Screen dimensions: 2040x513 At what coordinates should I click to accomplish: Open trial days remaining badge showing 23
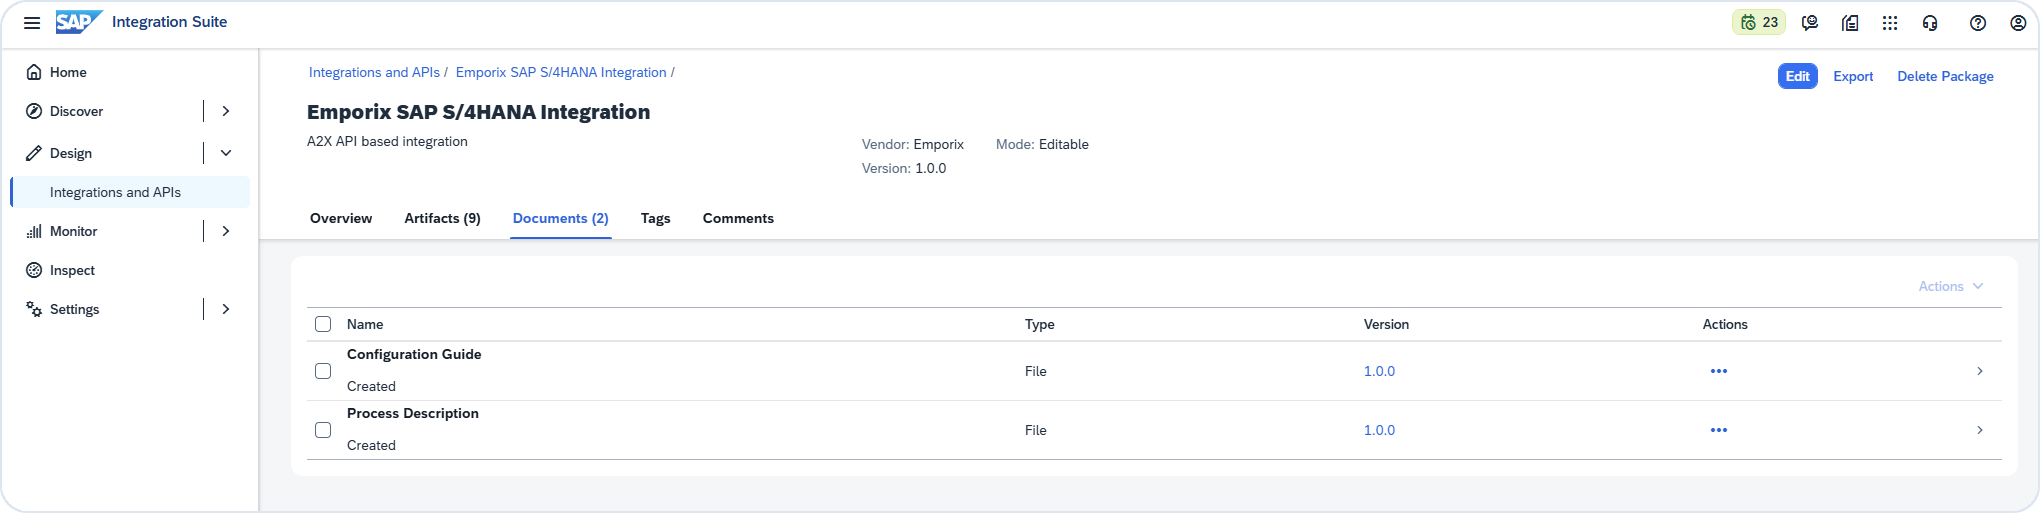tap(1759, 22)
